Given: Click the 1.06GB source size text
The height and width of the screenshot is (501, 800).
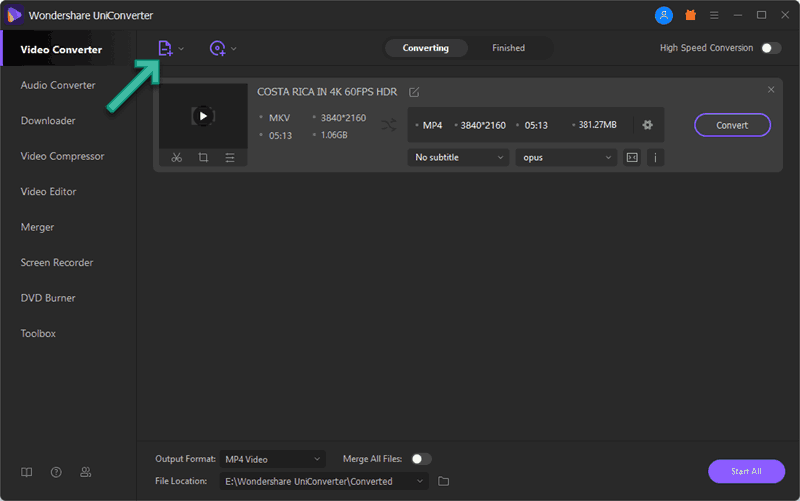Looking at the screenshot, I should [334, 135].
